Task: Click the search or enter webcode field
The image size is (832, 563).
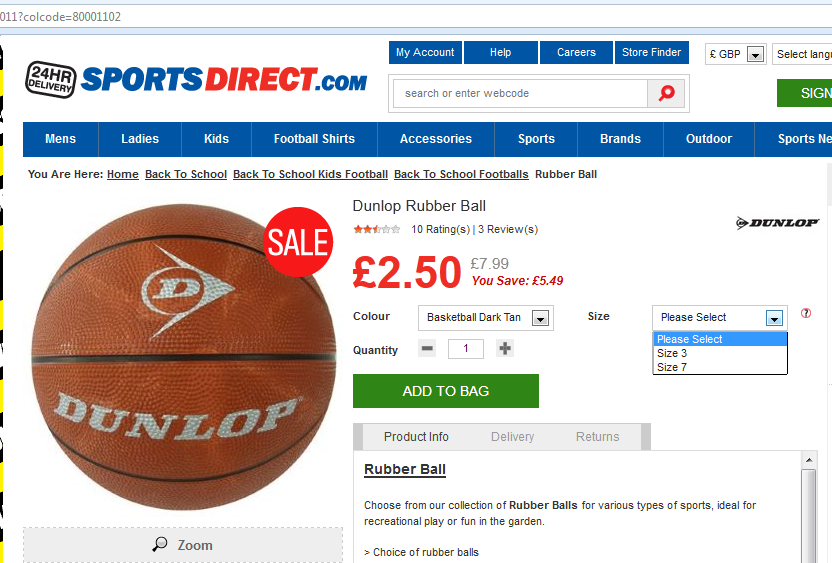Action: [520, 93]
